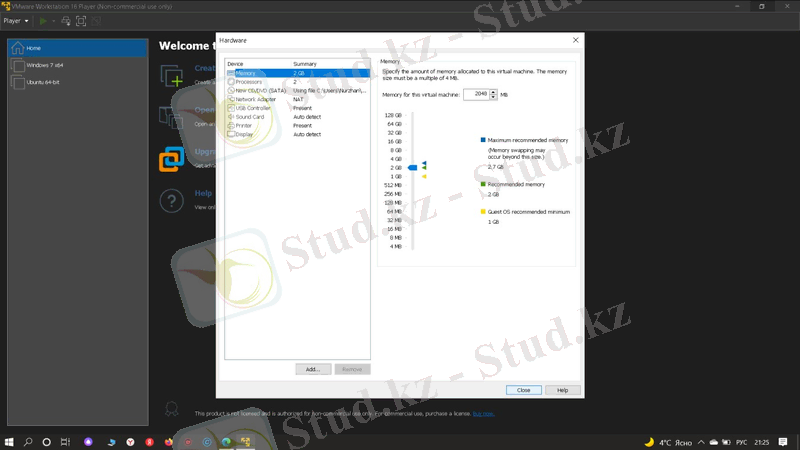Click the blue maximum recommended memory marker
The height and width of the screenshot is (450, 800).
click(424, 164)
